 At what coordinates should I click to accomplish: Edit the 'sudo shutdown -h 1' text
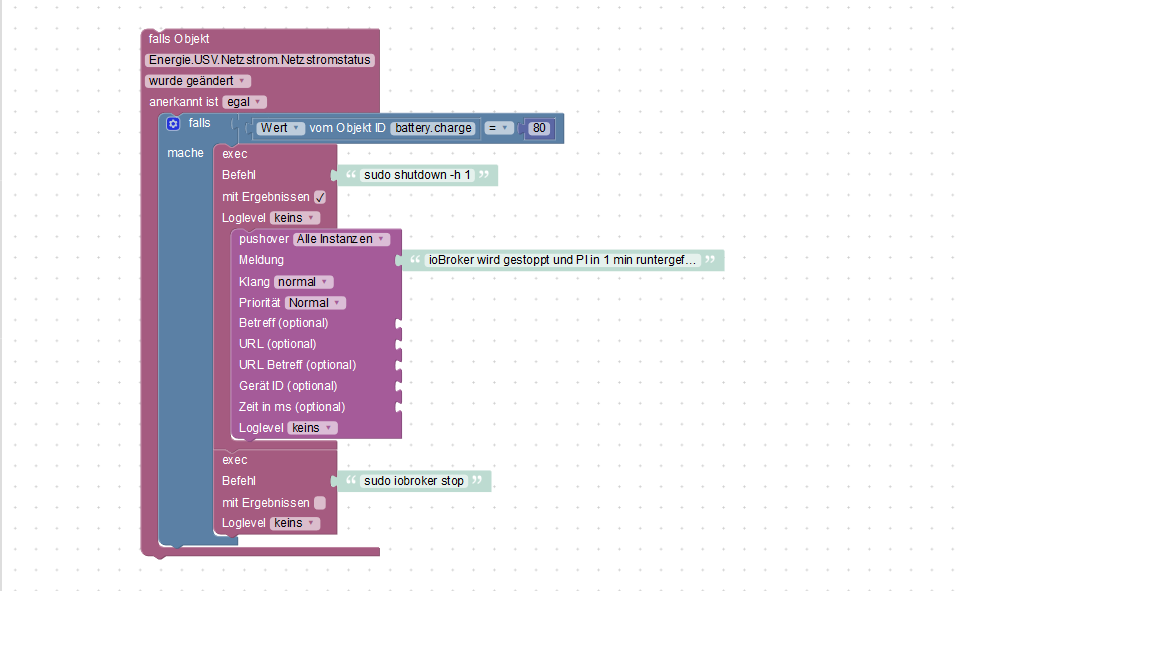pos(417,175)
